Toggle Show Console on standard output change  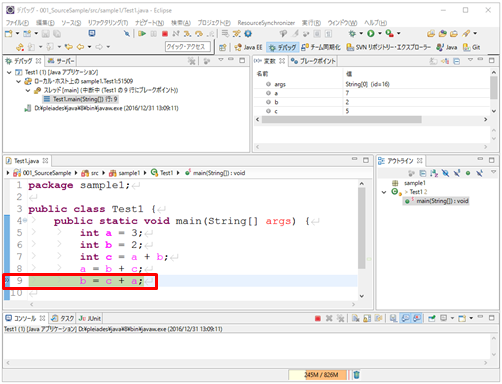pyautogui.click(x=405, y=318)
